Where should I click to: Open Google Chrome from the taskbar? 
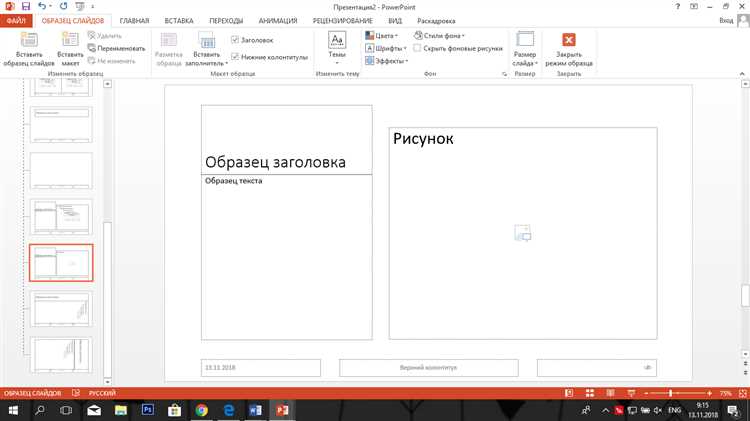[x=201, y=410]
